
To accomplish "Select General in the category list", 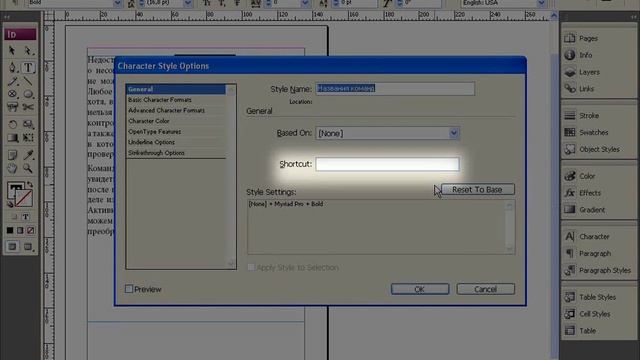I will click(176, 89).
